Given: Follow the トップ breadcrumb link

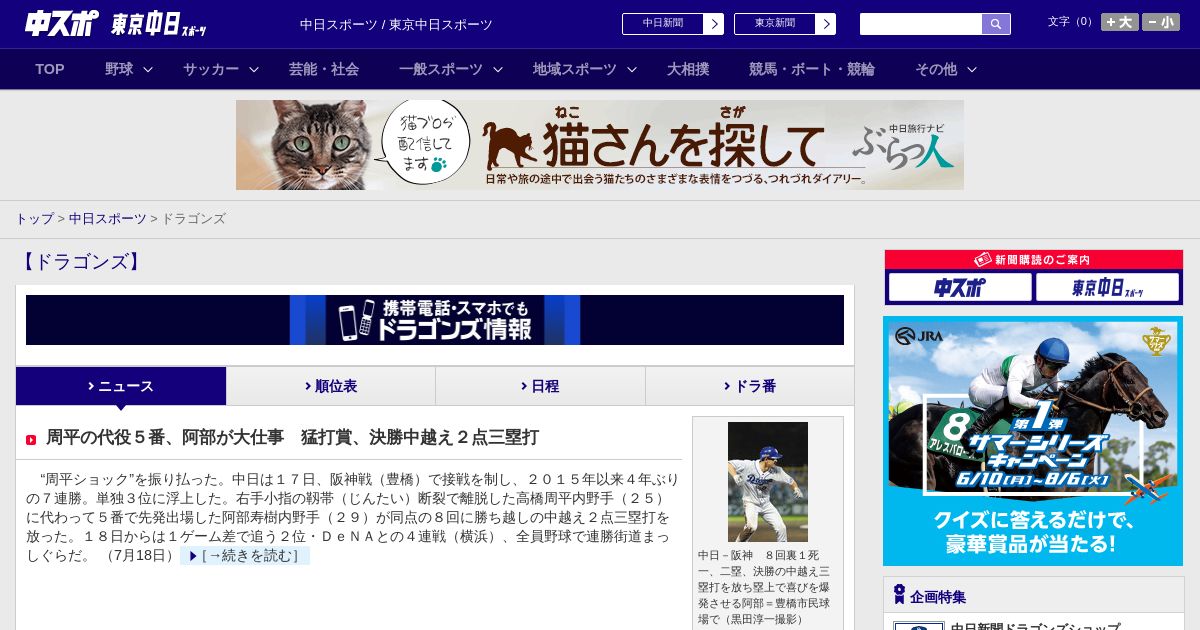Looking at the screenshot, I should (35, 218).
